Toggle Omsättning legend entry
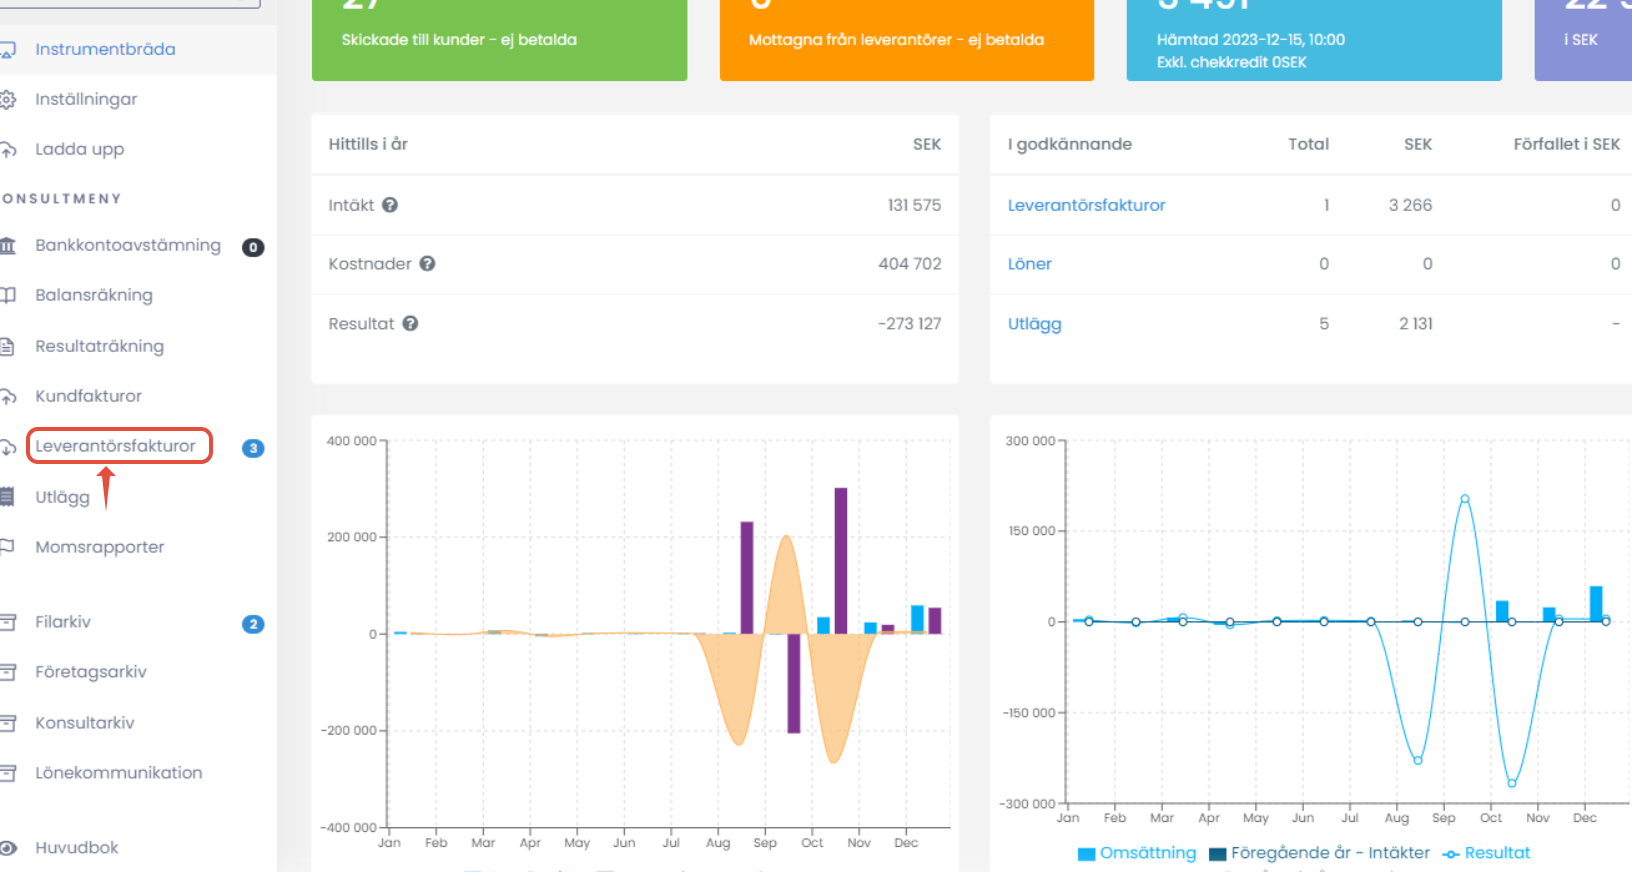The width and height of the screenshot is (1632, 872). [x=1137, y=853]
